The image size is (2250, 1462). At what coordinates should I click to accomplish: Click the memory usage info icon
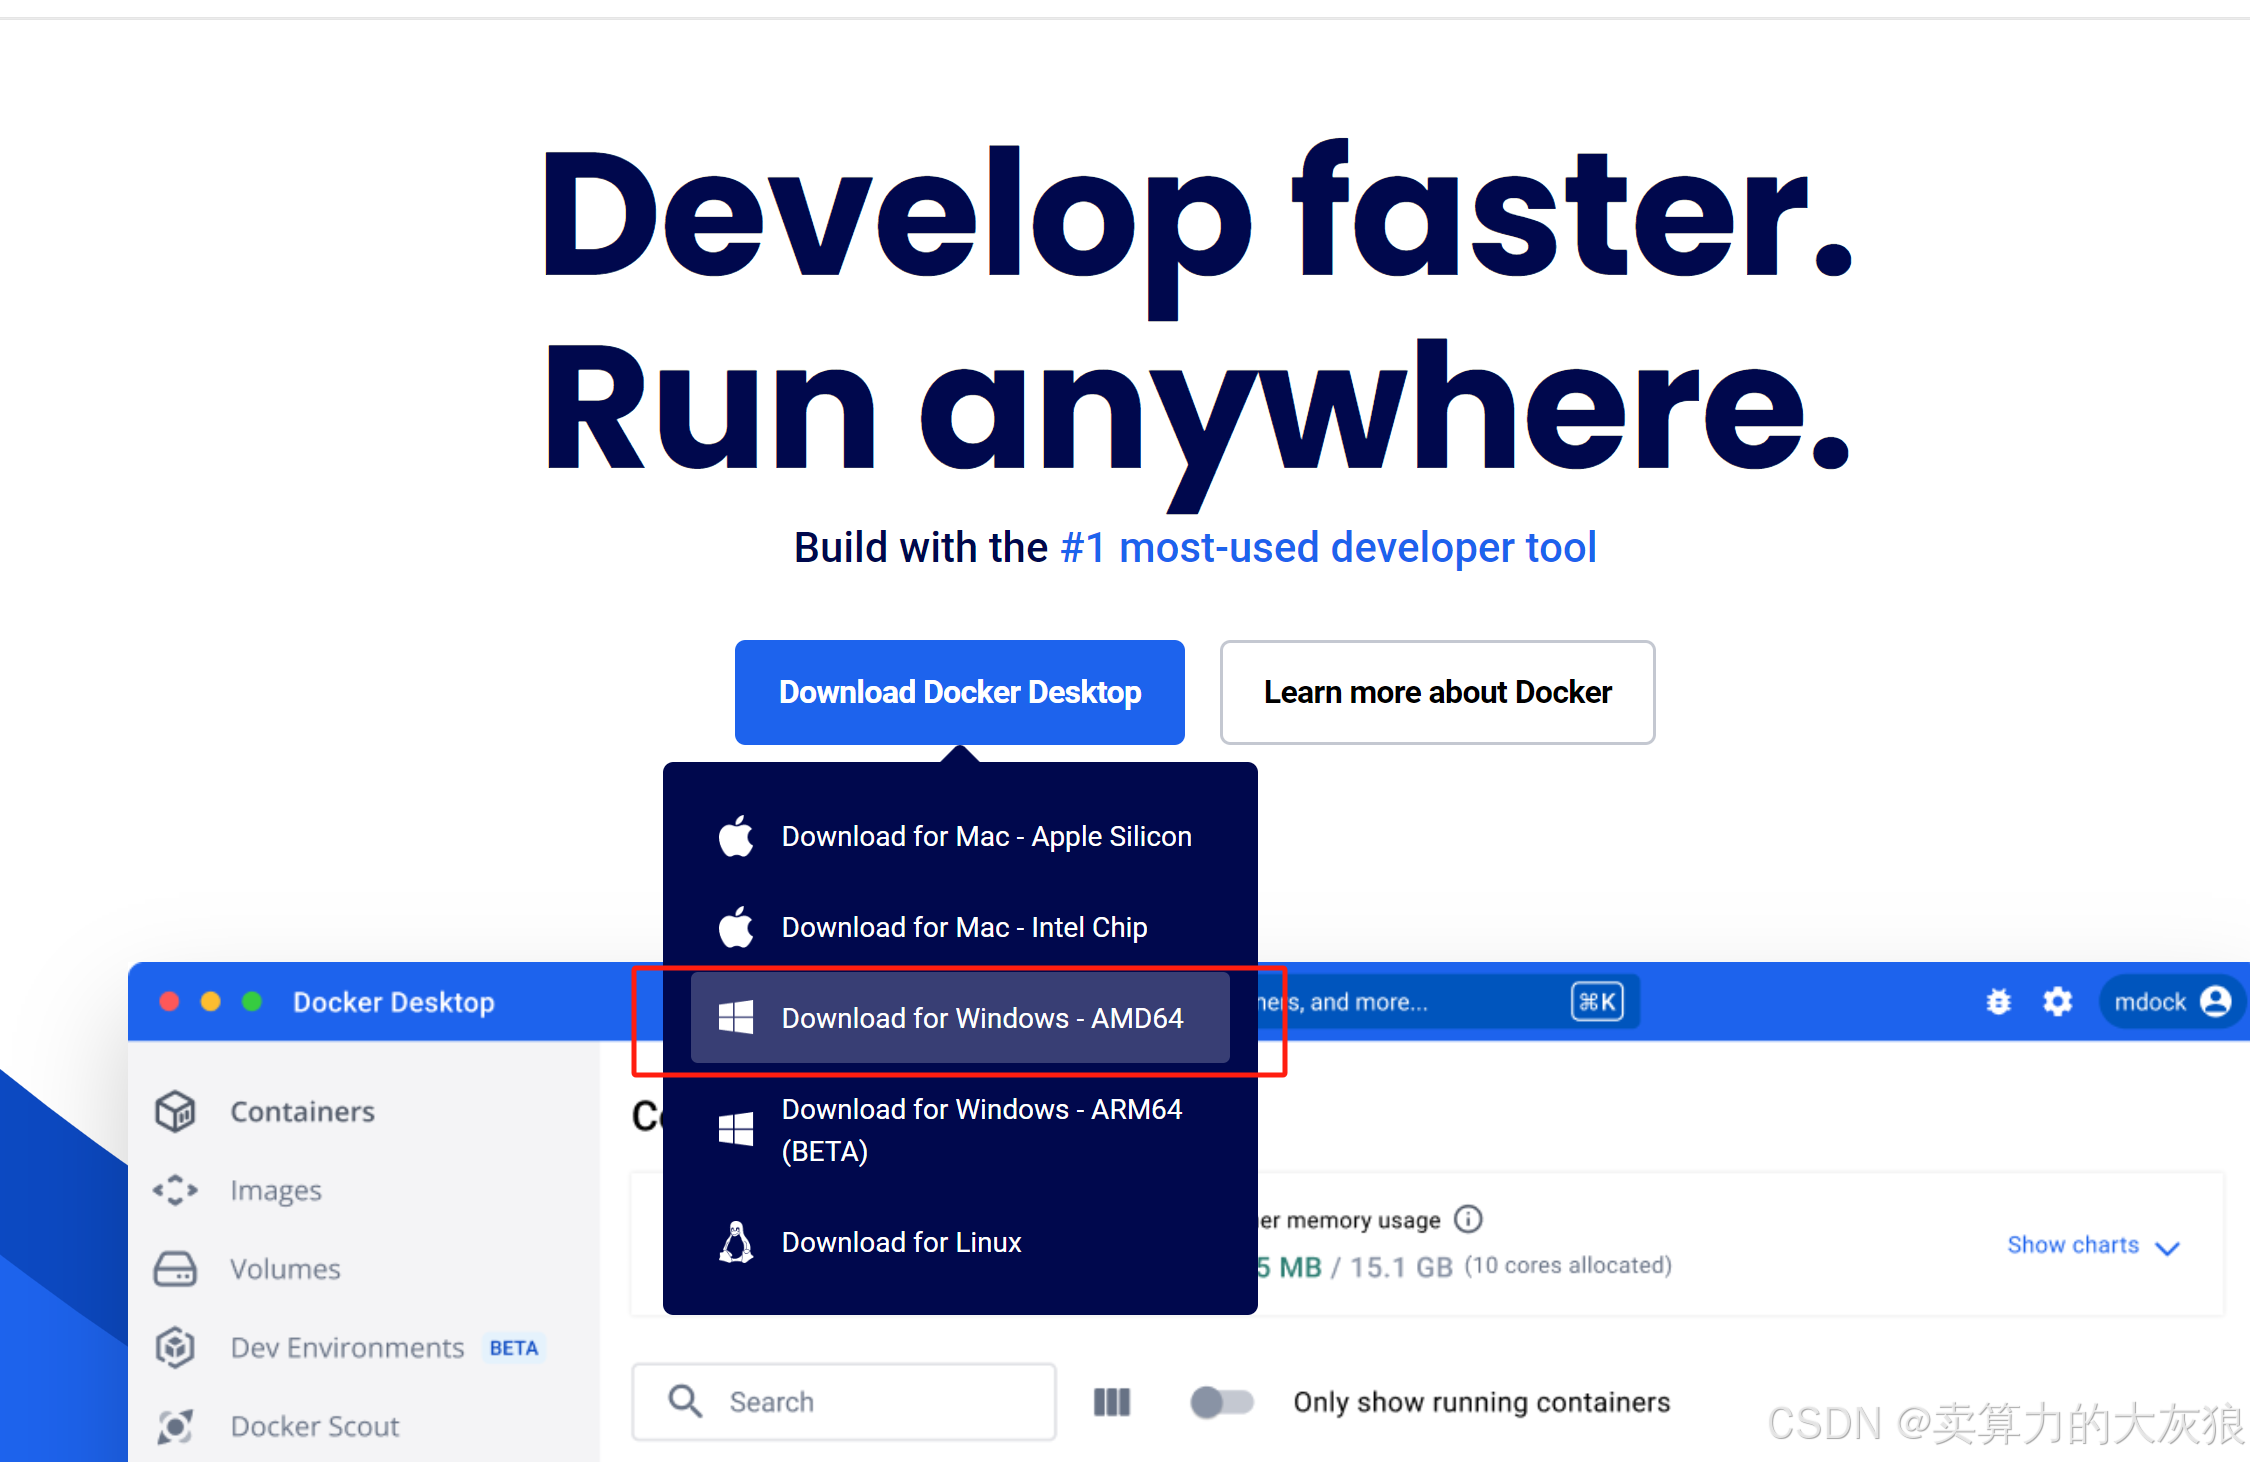[x=1467, y=1219]
